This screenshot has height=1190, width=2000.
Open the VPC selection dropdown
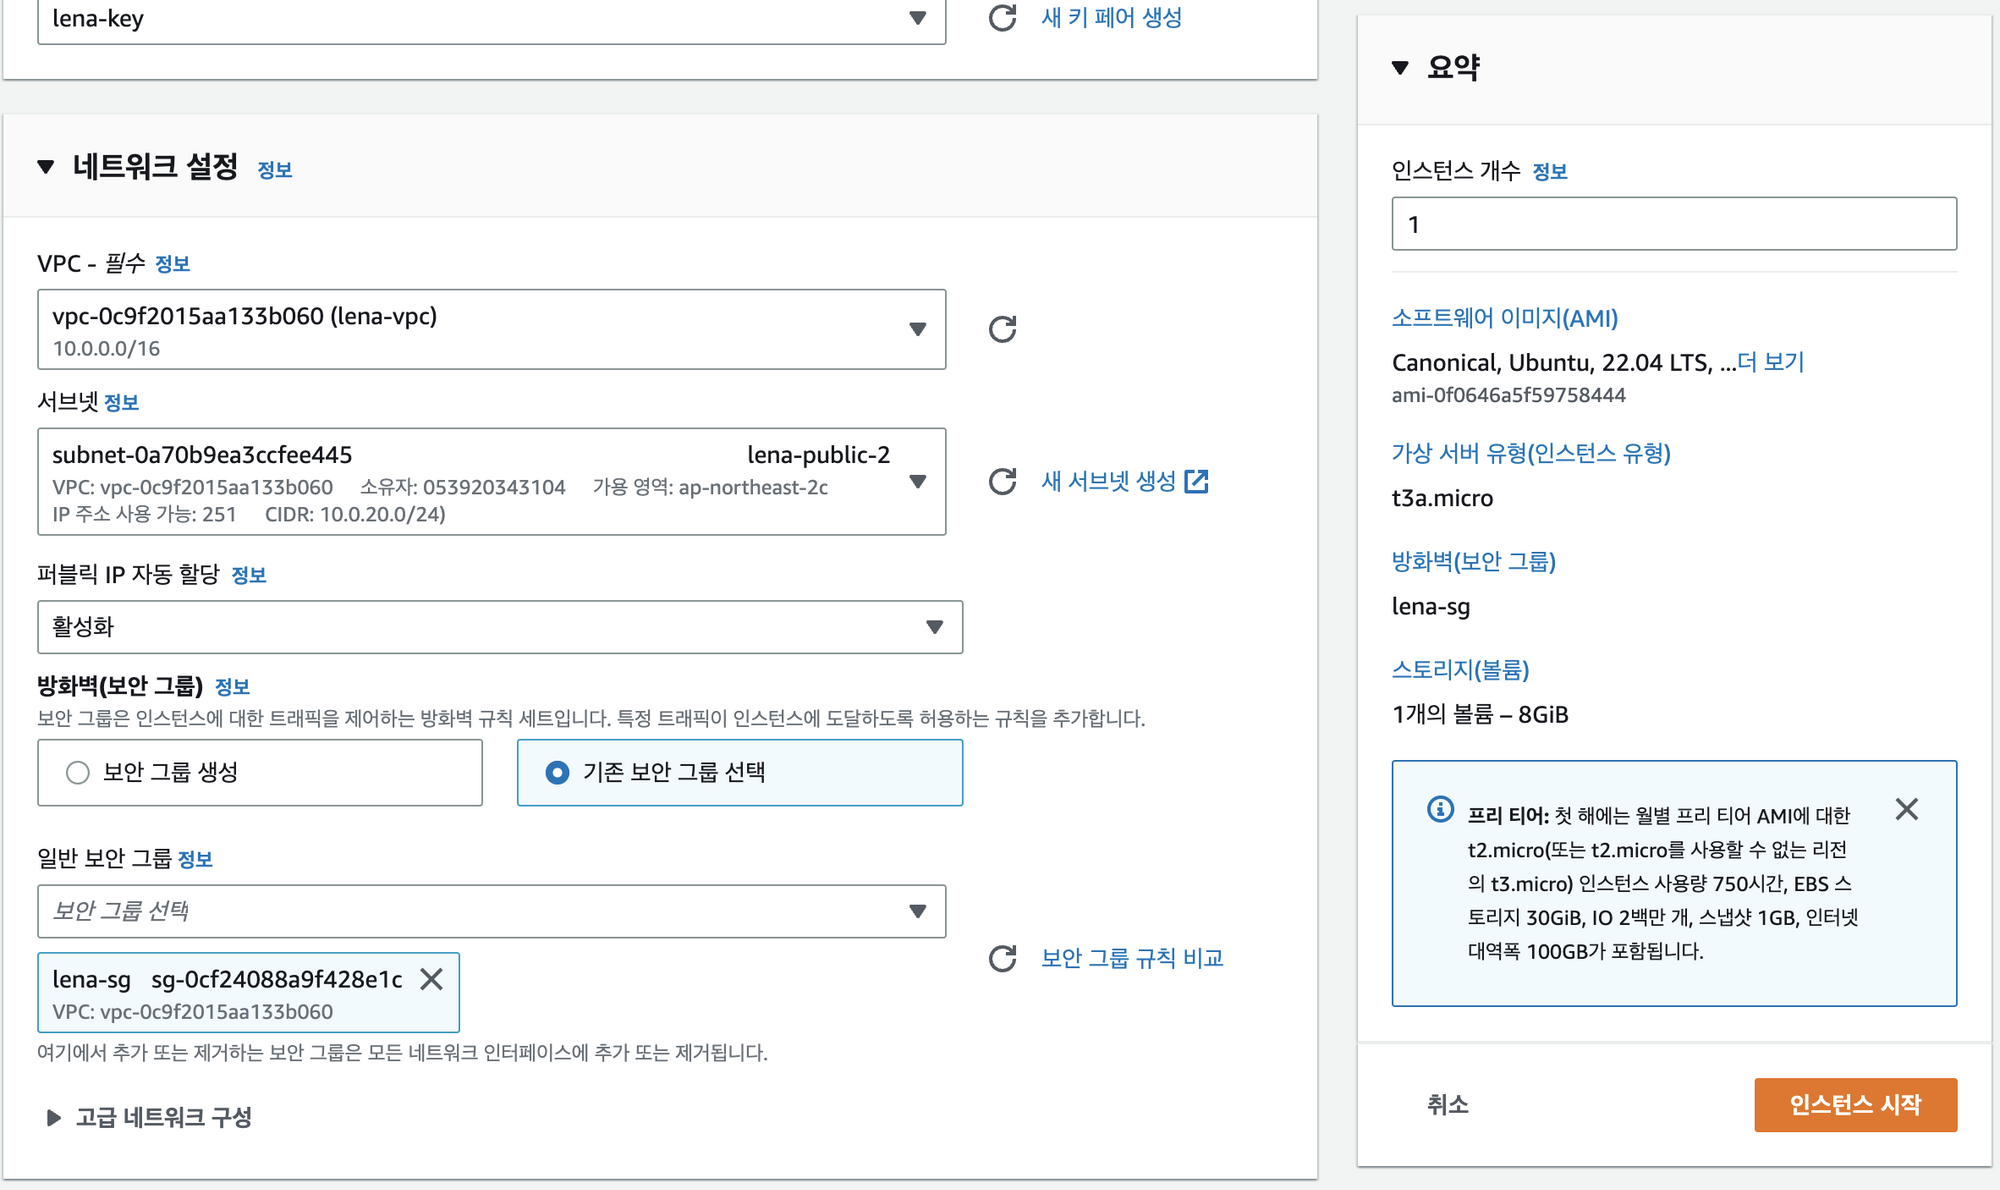click(x=491, y=329)
